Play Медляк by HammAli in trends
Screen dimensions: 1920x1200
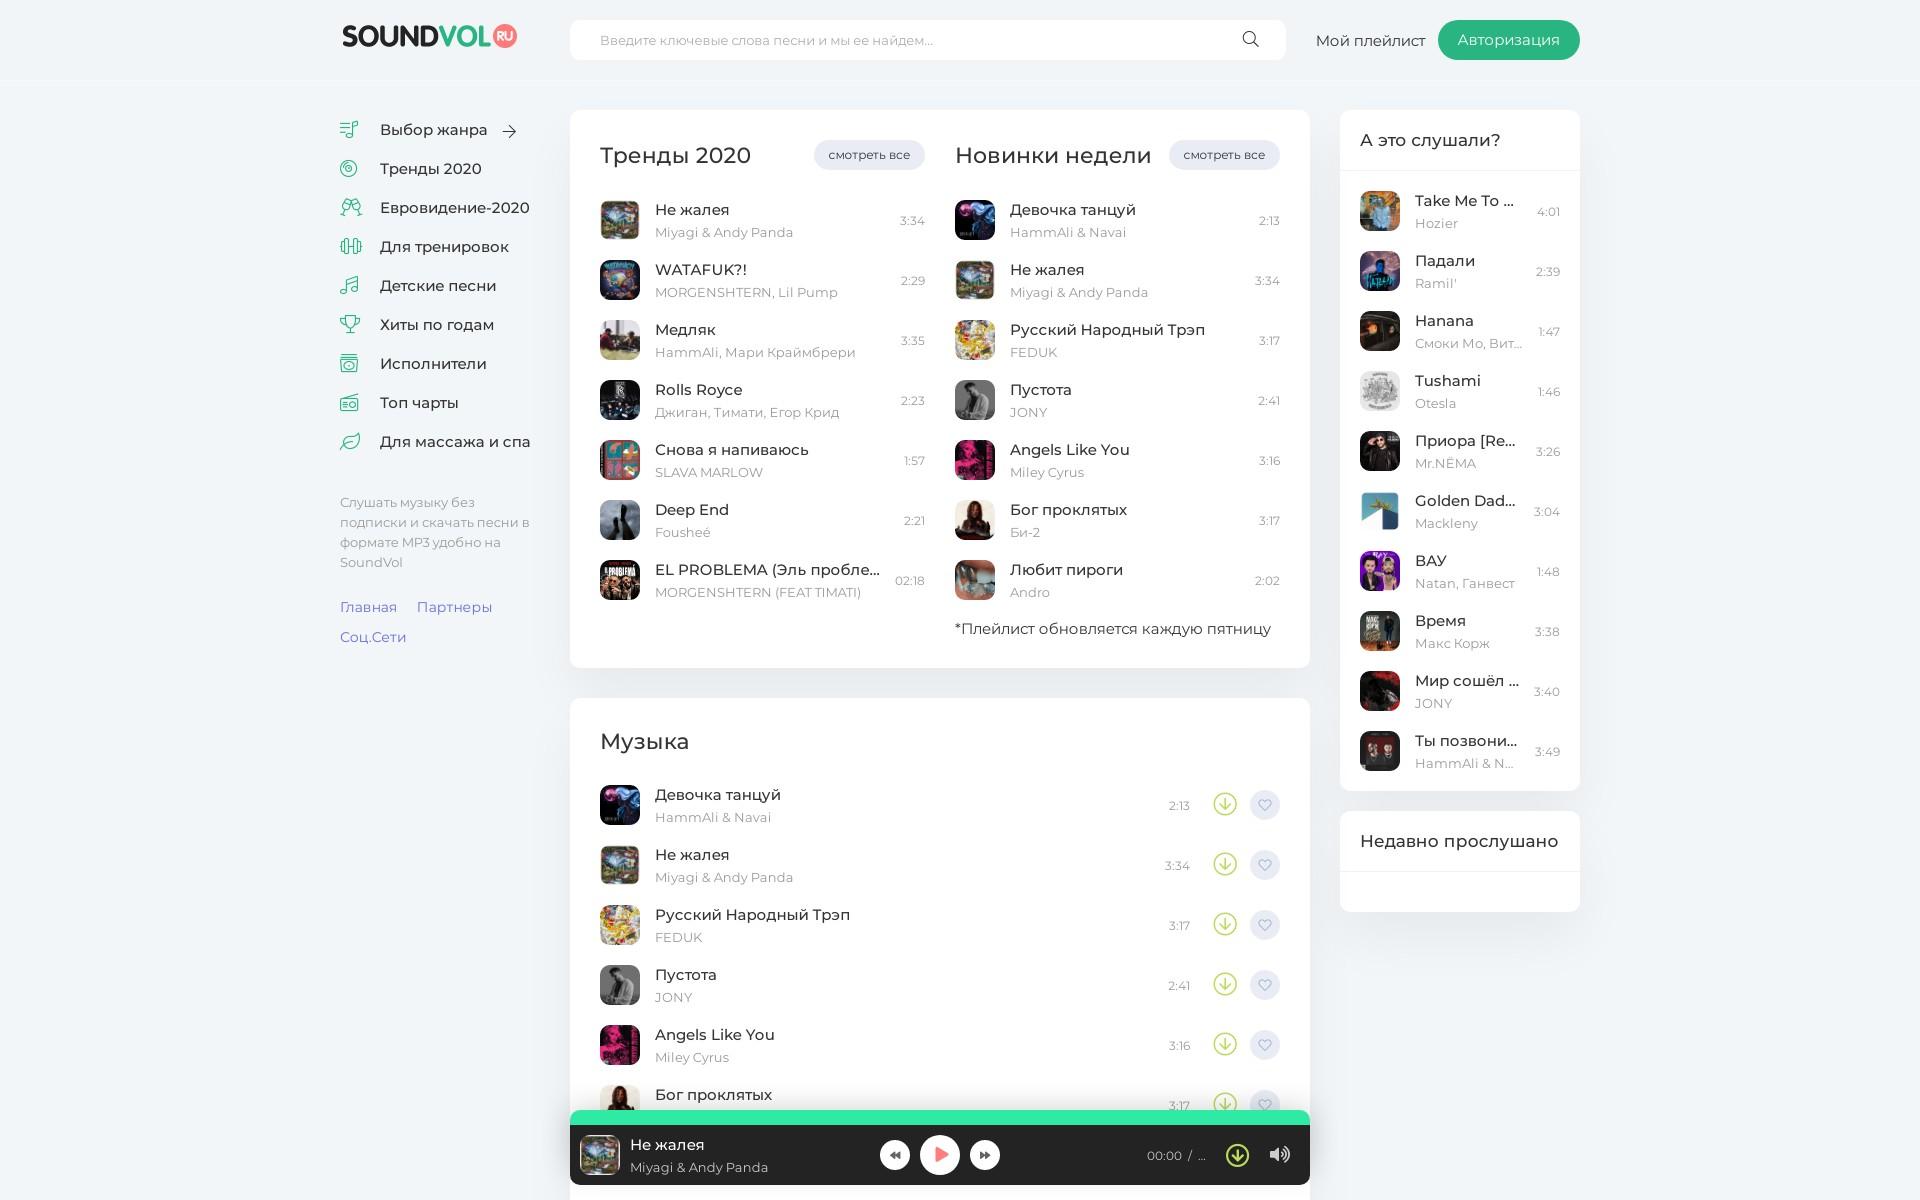click(762, 340)
